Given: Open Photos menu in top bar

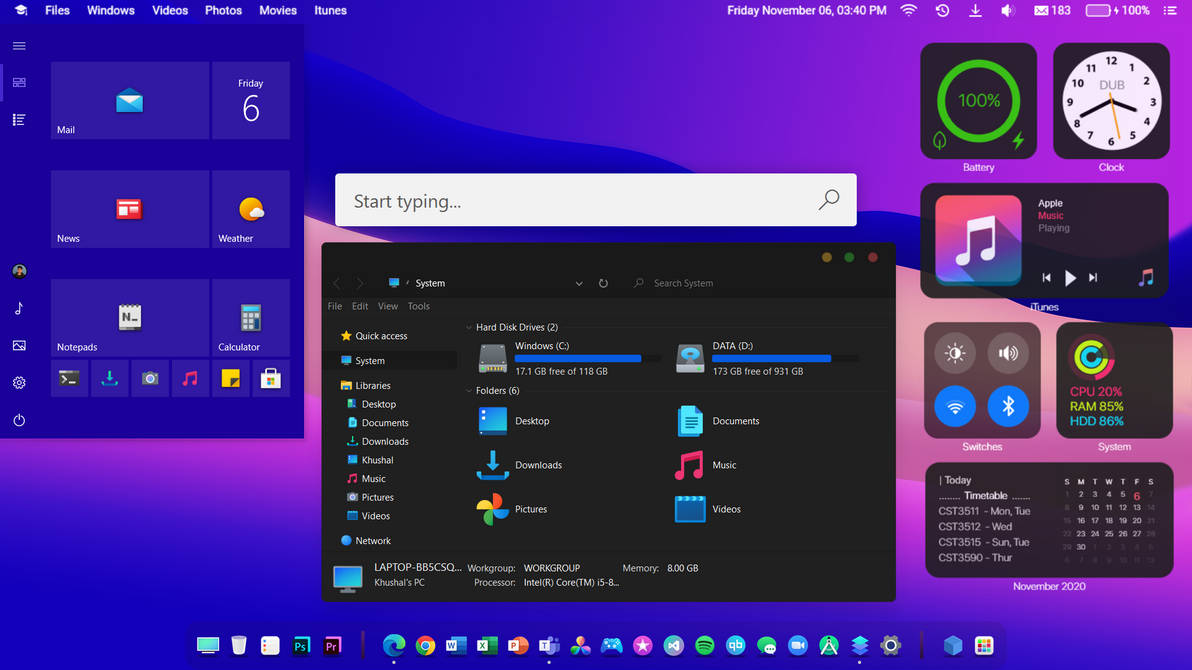Looking at the screenshot, I should [x=224, y=11].
